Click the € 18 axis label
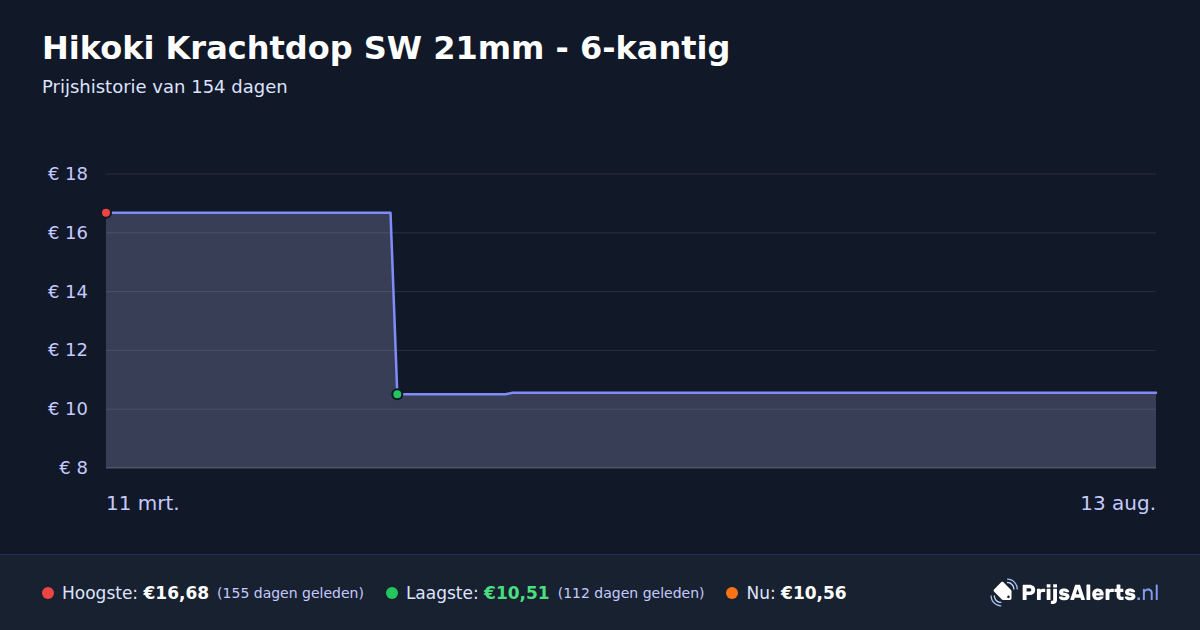Screen dimensions: 1200x630 68,174
